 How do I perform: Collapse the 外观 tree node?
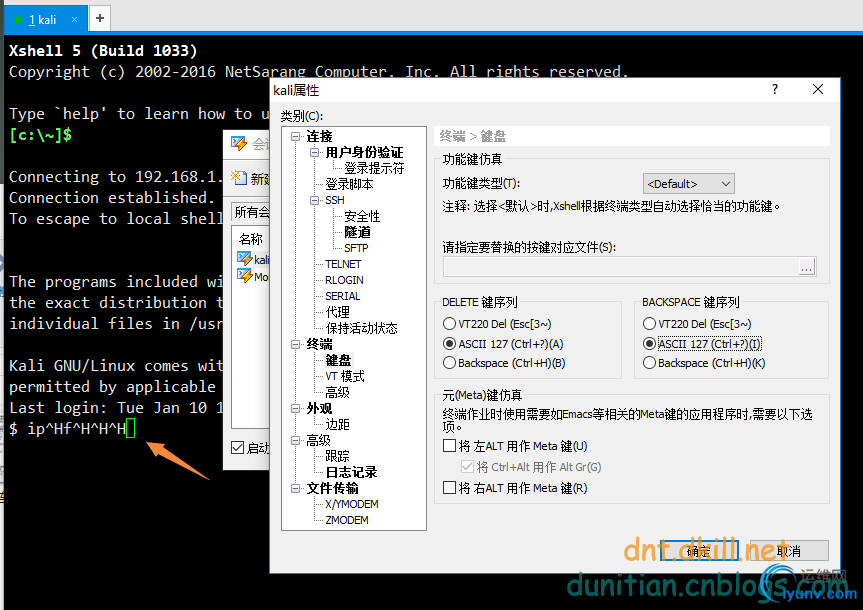(x=296, y=409)
